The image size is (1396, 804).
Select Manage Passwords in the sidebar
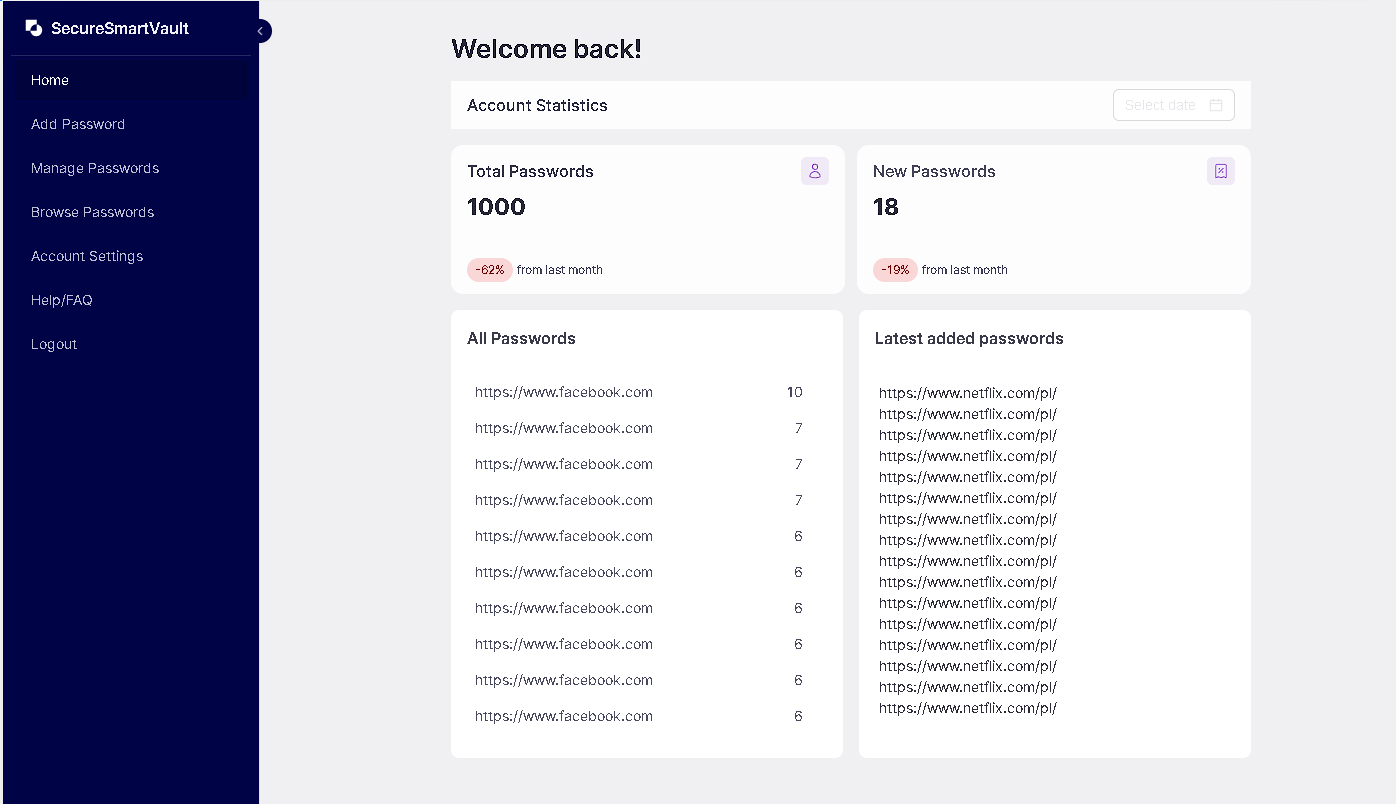coord(95,168)
